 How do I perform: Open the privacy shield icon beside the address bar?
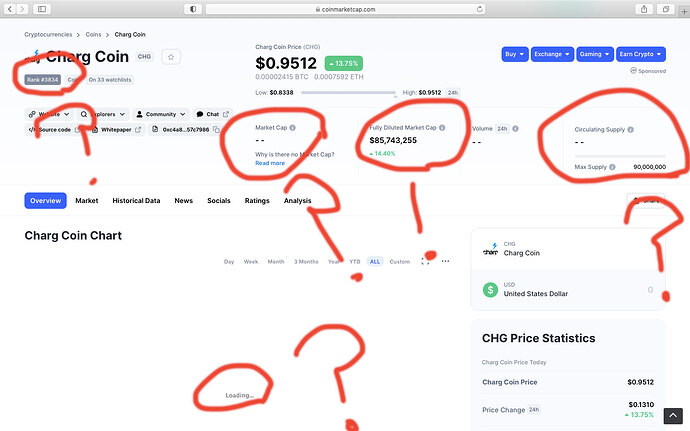click(193, 9)
